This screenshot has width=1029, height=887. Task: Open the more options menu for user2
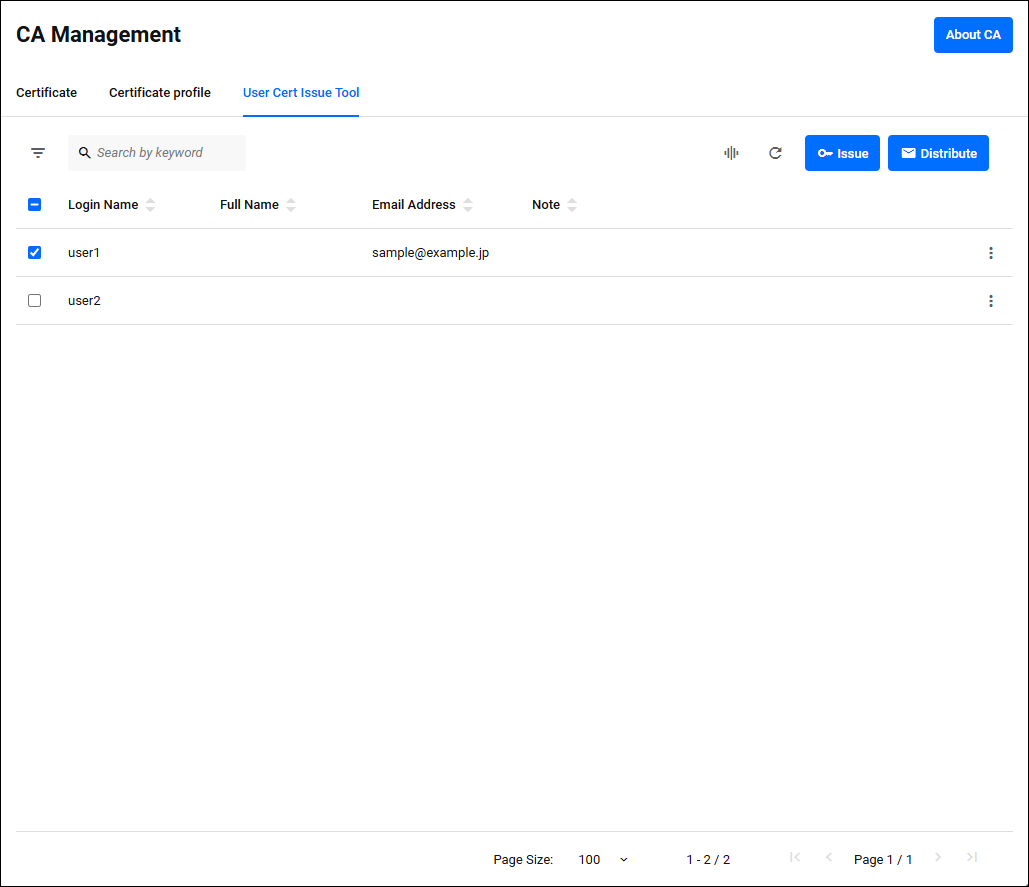990,300
